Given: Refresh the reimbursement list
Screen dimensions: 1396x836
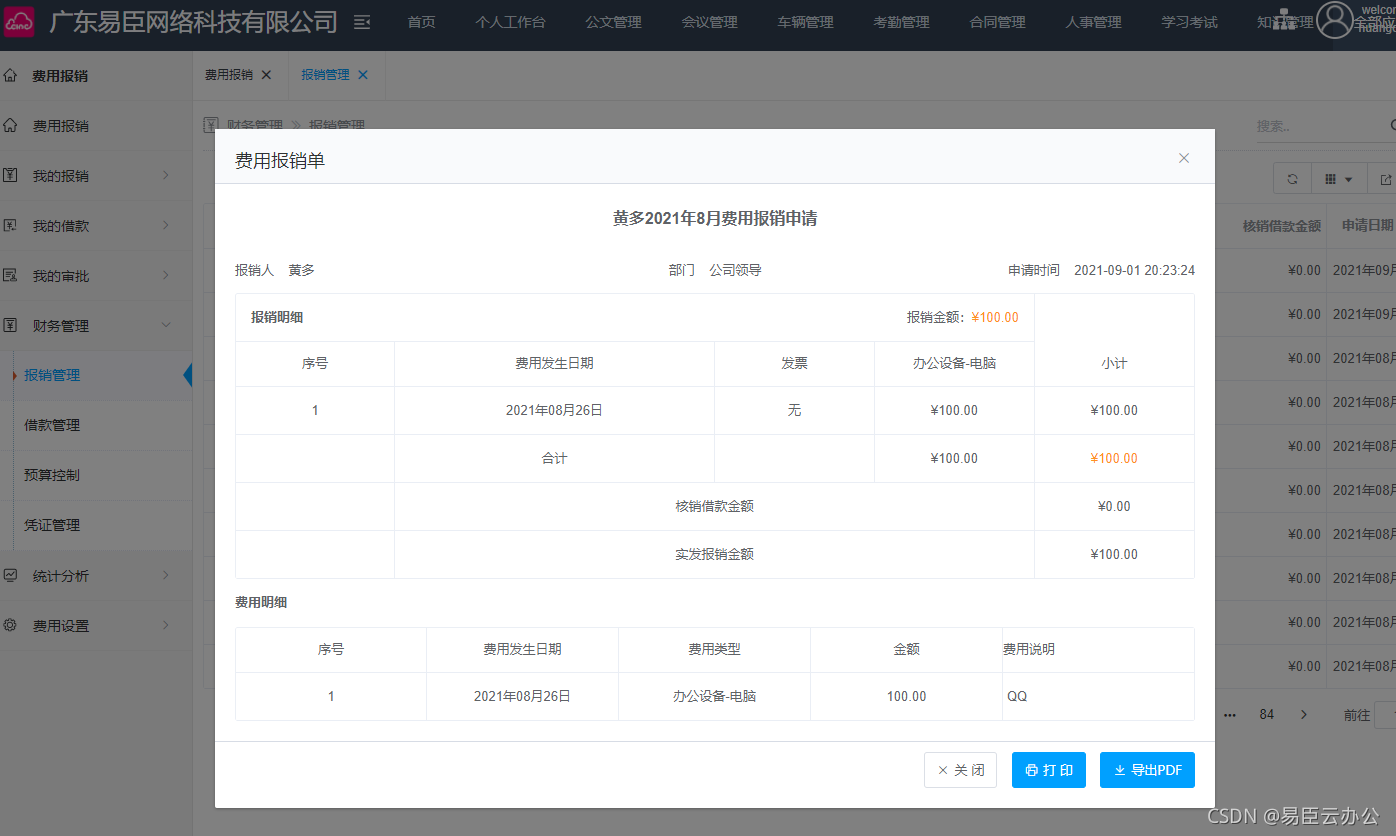Looking at the screenshot, I should (1292, 178).
